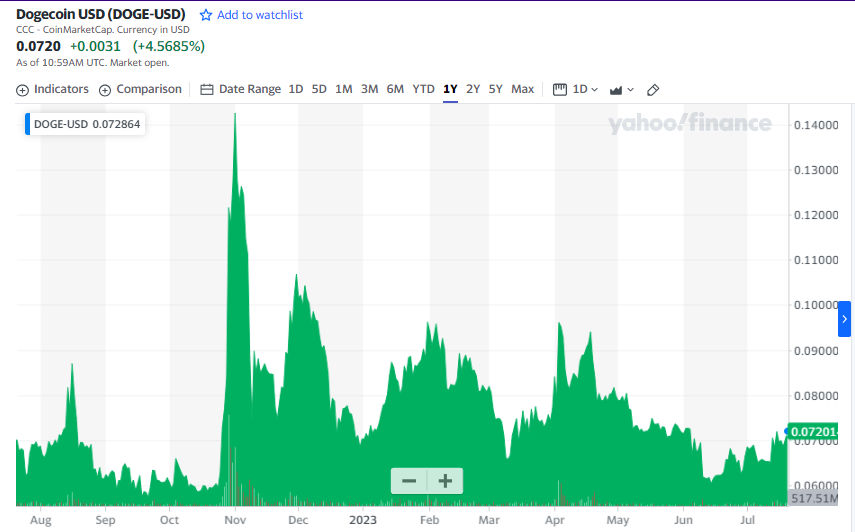Click the DOGE-USD 0.072864 legend label
Viewport: 855px width, 532px height.
[x=87, y=124]
